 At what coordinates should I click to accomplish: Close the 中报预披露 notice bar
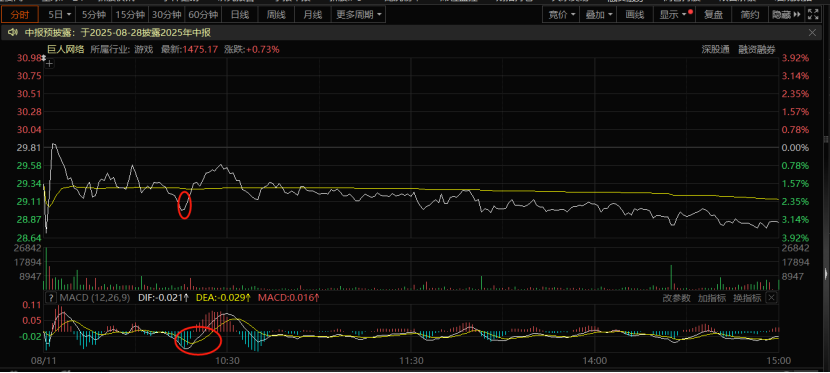[813, 33]
